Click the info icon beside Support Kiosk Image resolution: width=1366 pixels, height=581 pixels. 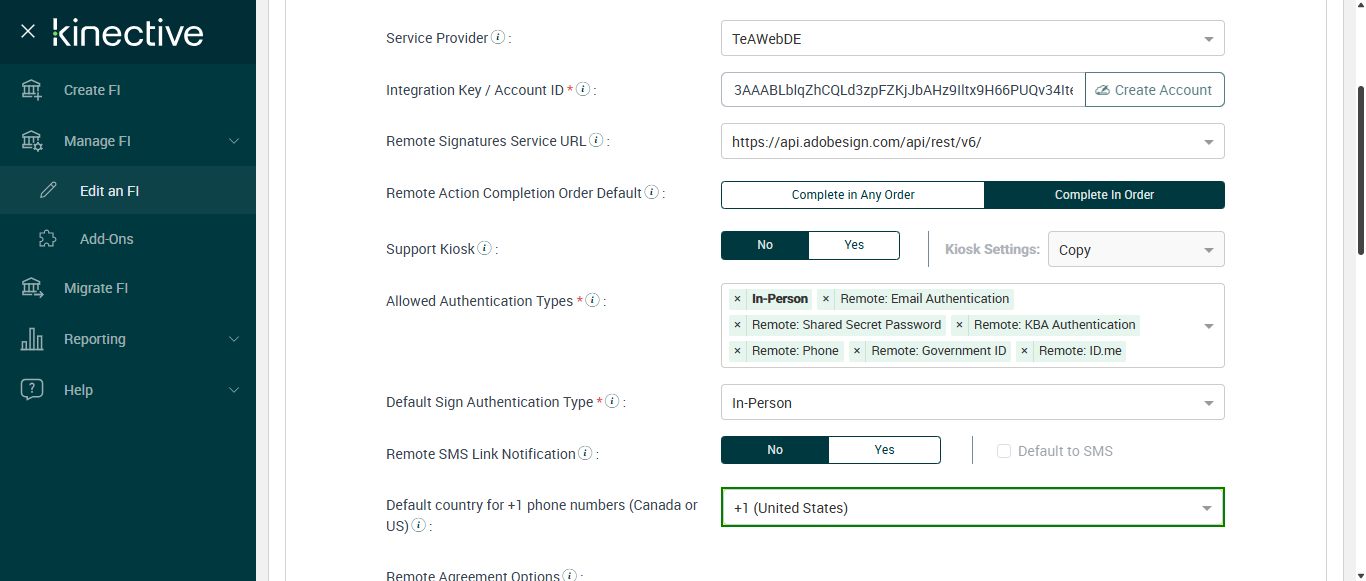pos(485,248)
